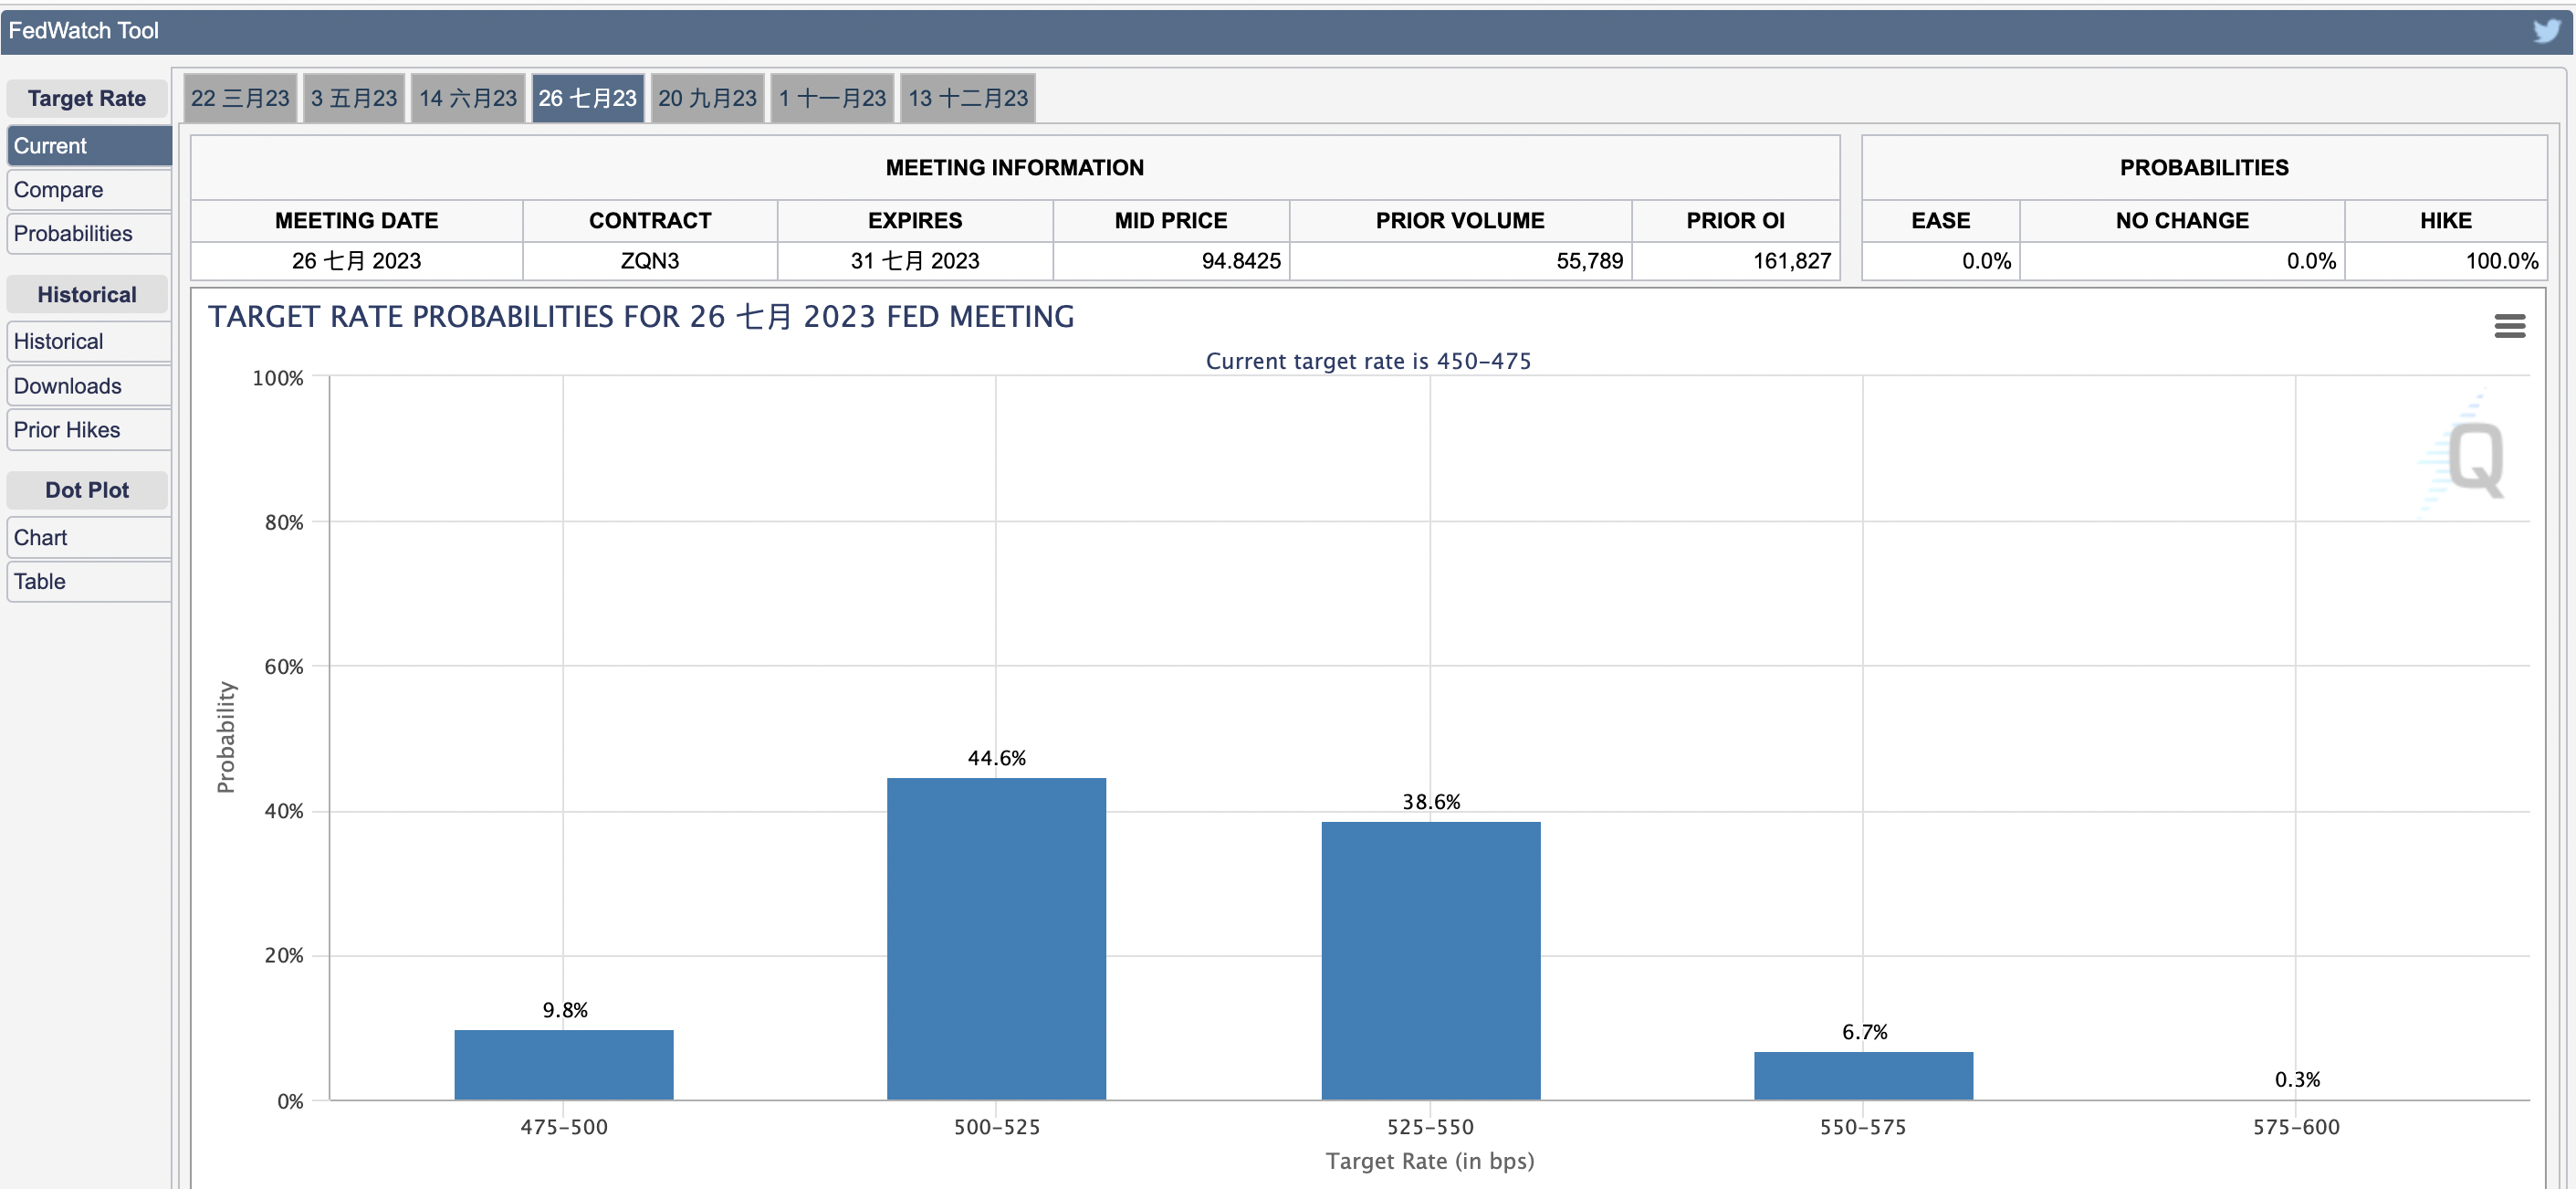Select the 20 九月23 meeting tab
Screen dimensions: 2576x1189
pyautogui.click(x=708, y=98)
